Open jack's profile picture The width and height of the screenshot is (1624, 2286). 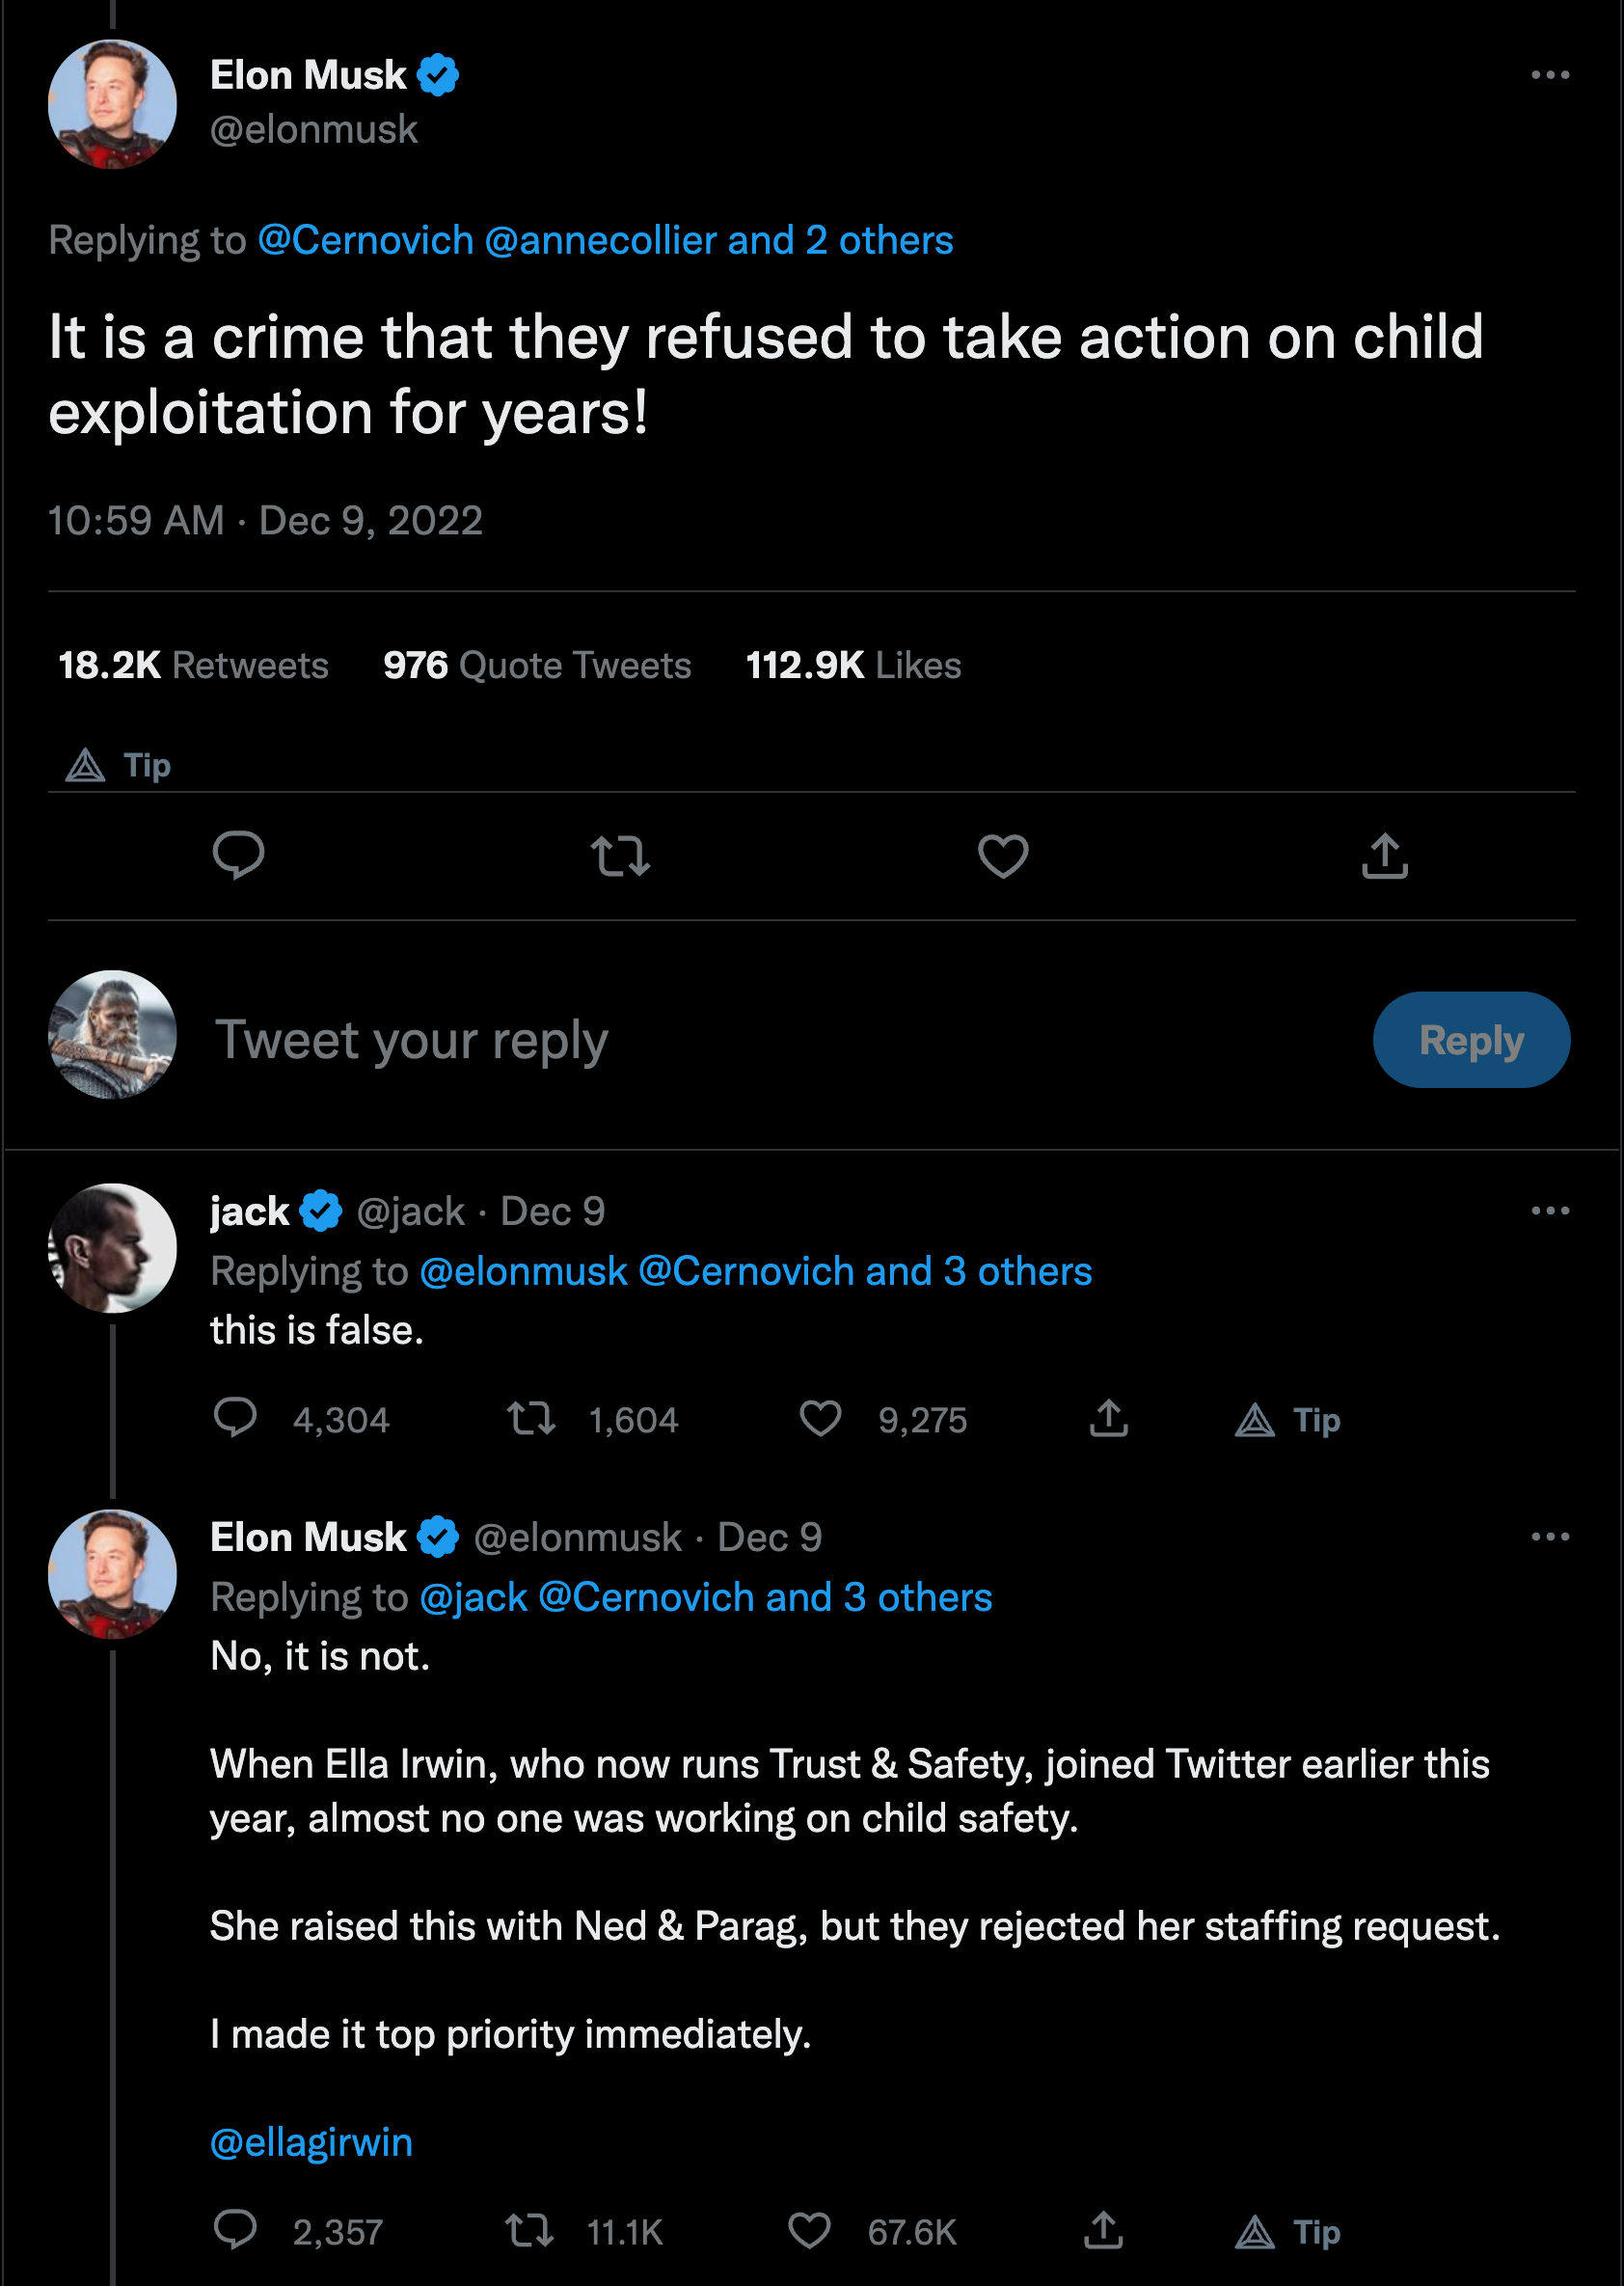pos(113,1248)
